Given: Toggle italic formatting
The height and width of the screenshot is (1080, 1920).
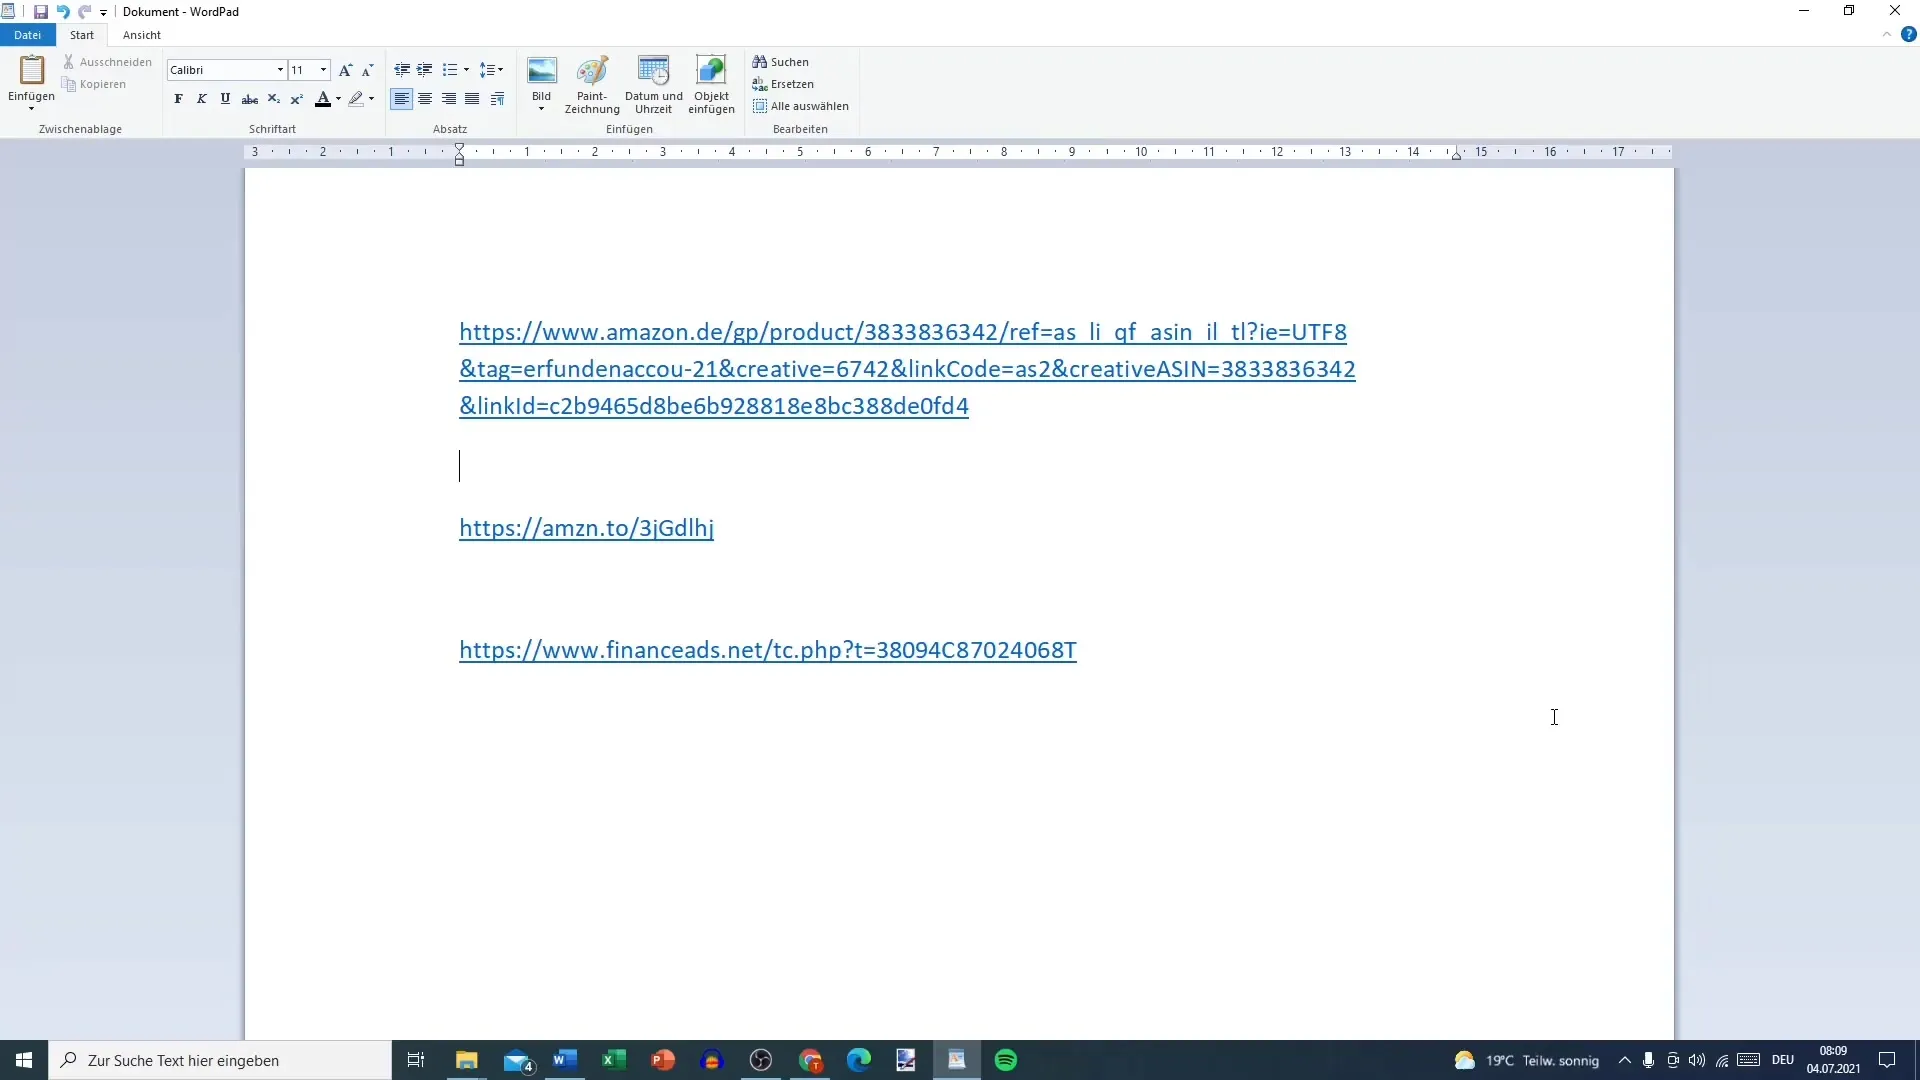Looking at the screenshot, I should point(202,100).
